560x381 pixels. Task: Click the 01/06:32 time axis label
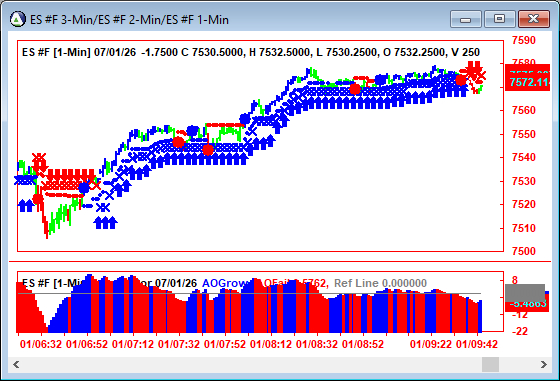41,344
